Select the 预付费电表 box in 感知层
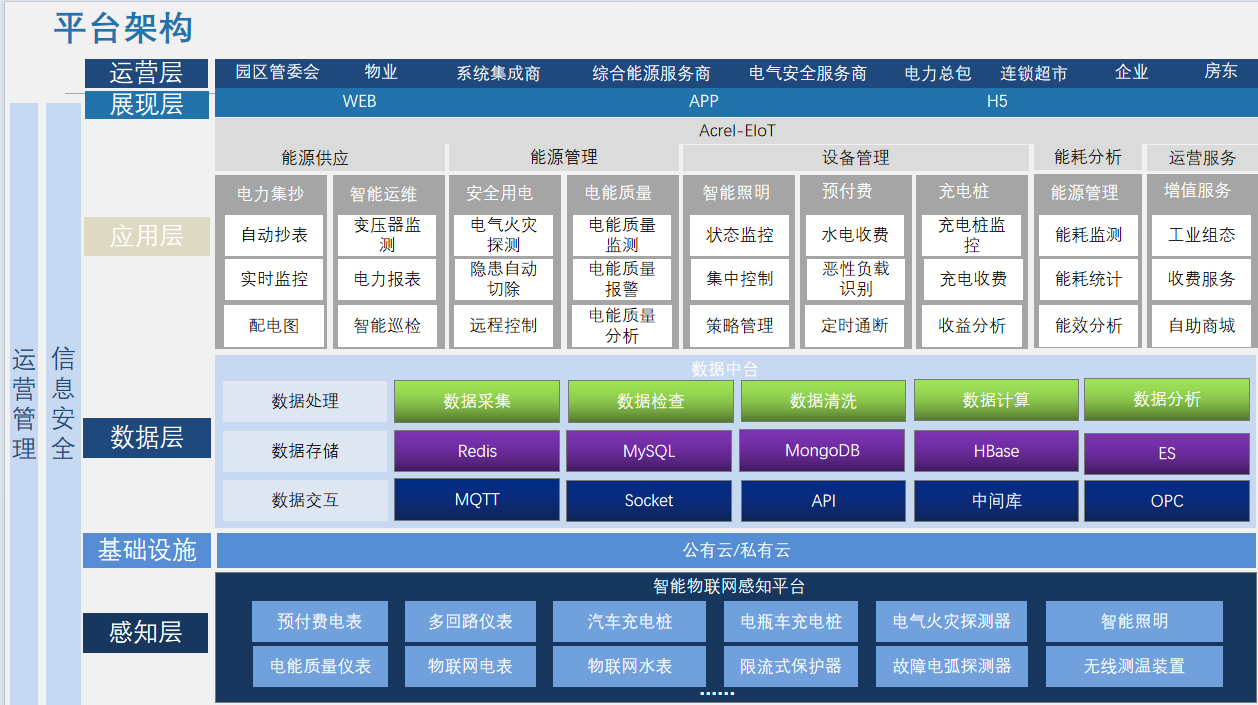The image size is (1258, 705). coord(320,621)
